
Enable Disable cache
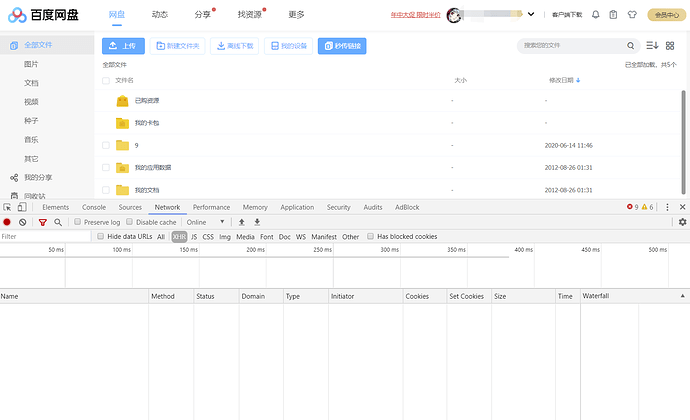pos(129,222)
